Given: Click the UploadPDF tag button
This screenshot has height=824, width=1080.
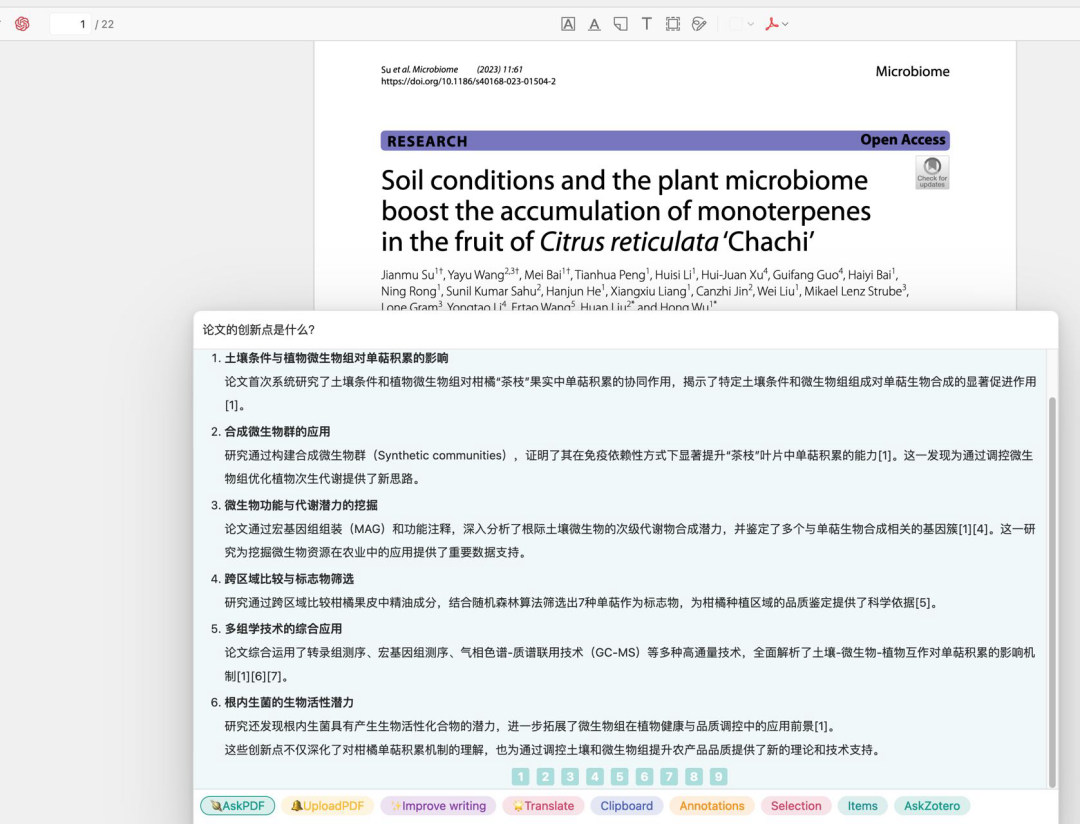Looking at the screenshot, I should click(x=327, y=805).
